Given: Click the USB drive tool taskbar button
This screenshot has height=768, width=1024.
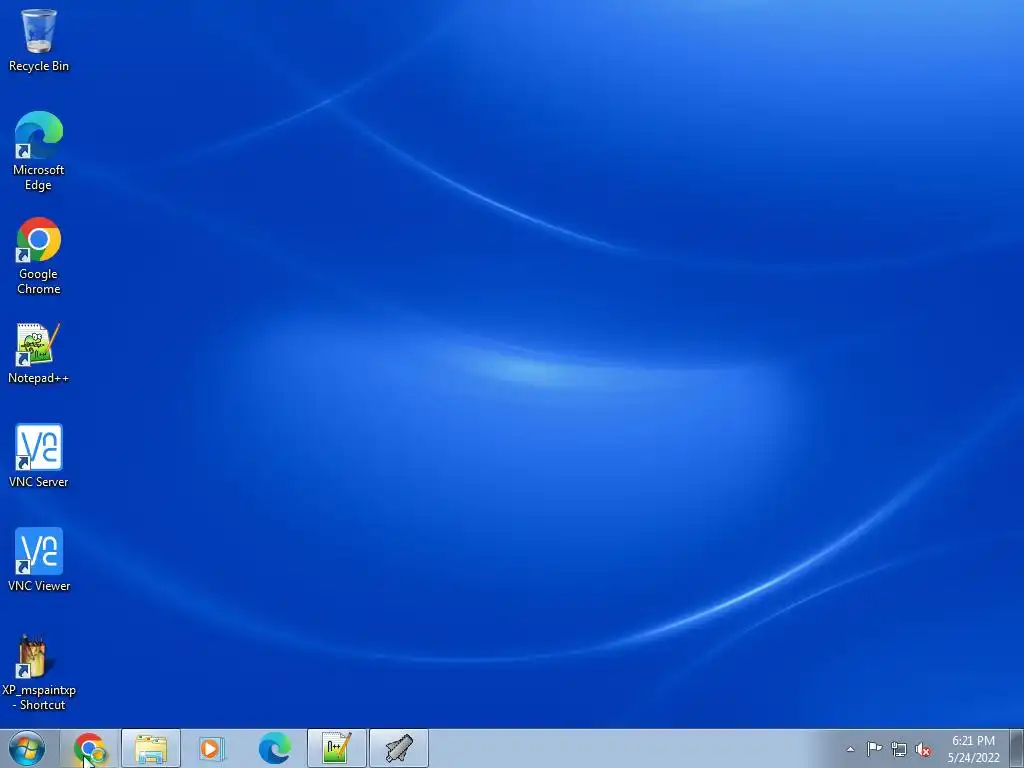Looking at the screenshot, I should [399, 748].
